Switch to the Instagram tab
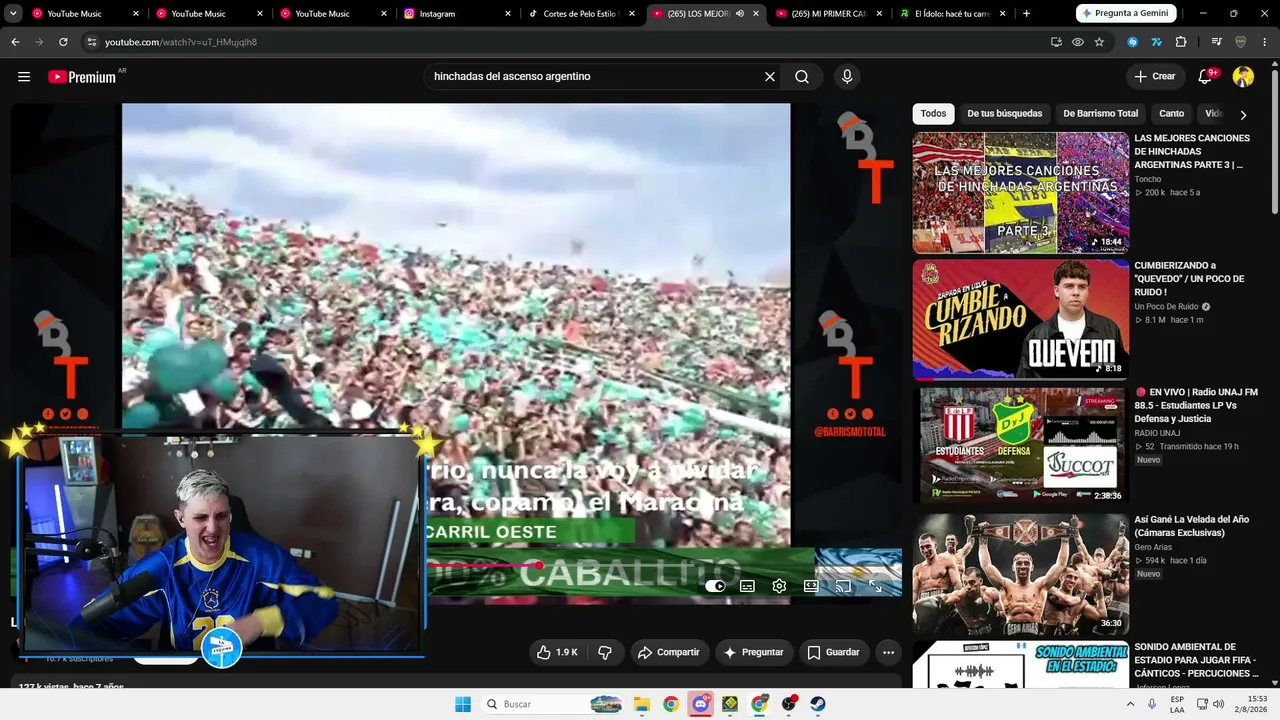Screen dimensions: 1280x720 [x=457, y=14]
